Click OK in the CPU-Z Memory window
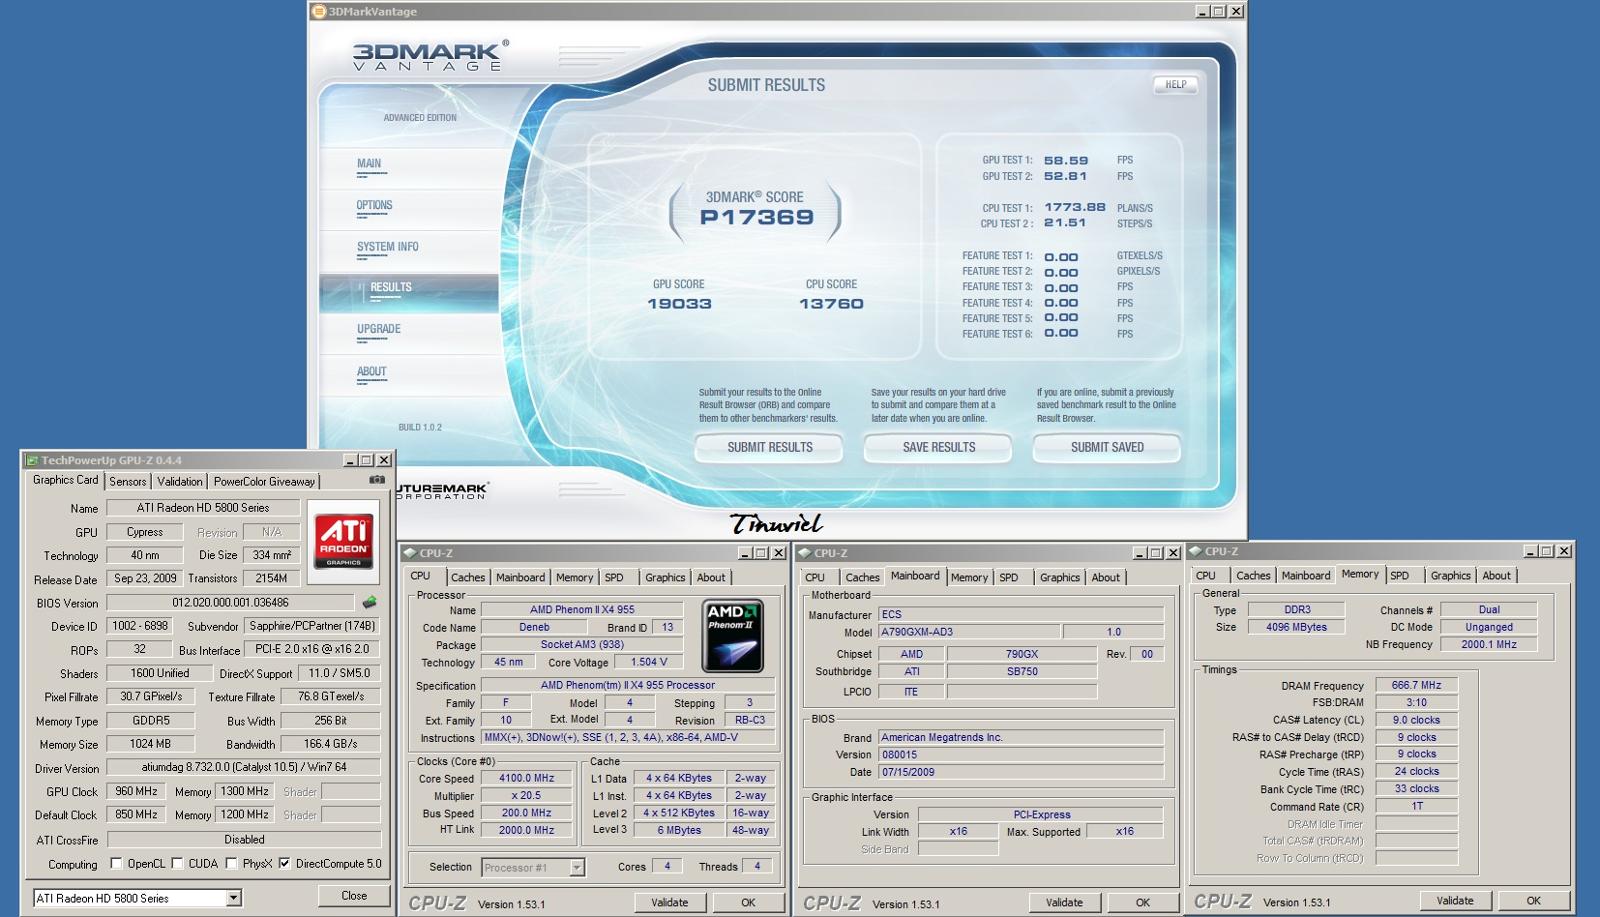This screenshot has height=917, width=1600. (x=1533, y=900)
